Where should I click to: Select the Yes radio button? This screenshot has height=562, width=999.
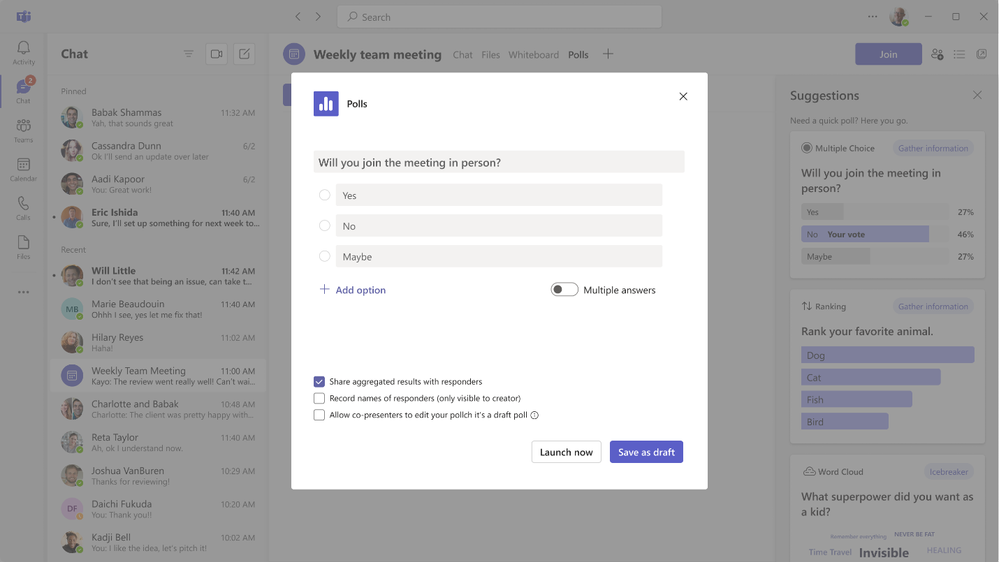click(x=324, y=195)
